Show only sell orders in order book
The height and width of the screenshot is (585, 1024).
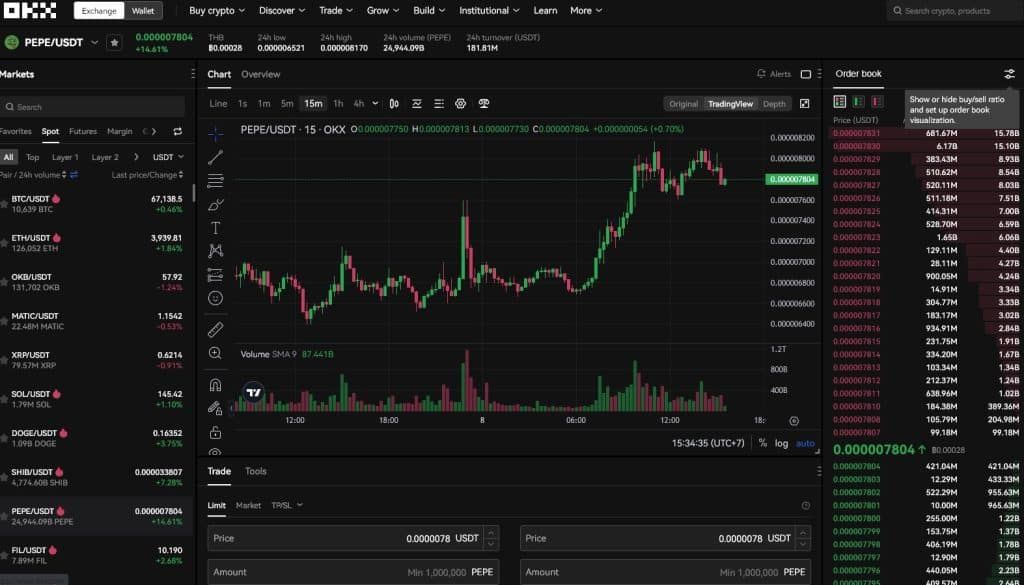coord(877,102)
